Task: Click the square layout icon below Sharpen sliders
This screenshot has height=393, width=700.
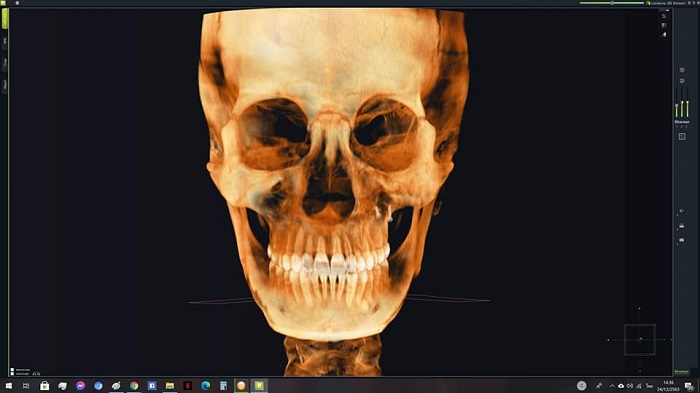Action: [682, 137]
